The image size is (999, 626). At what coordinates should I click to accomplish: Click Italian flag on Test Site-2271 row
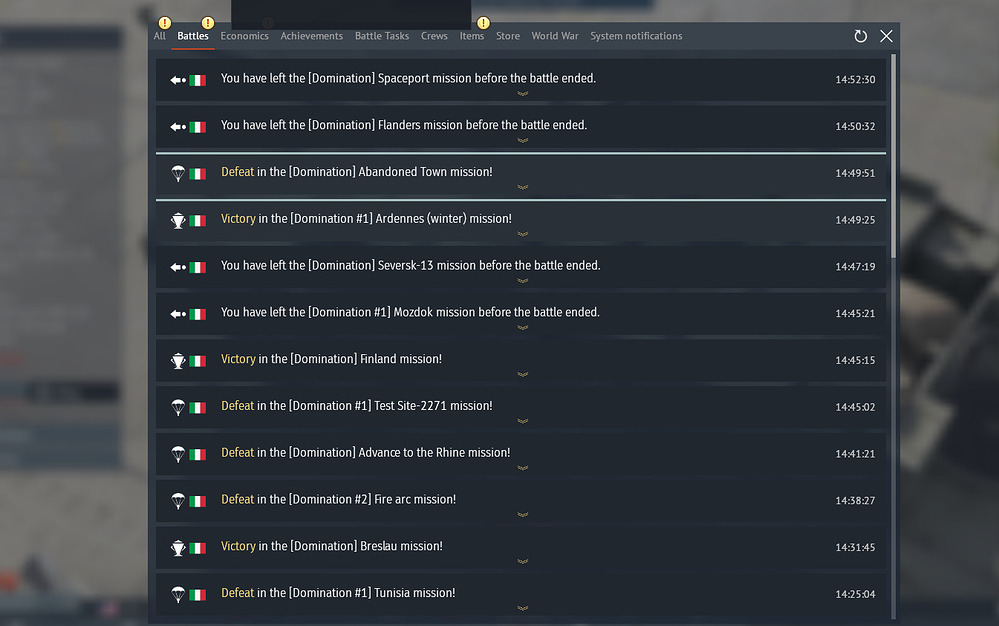(198, 408)
